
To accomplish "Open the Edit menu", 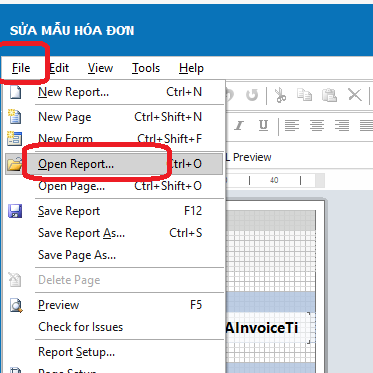I will 59,68.
